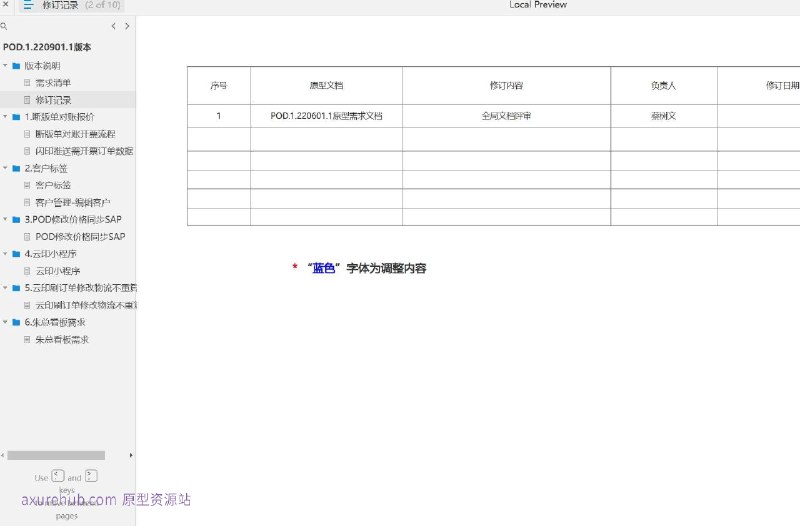Click the 5.云印刷订单 folder icon

pos(16,288)
